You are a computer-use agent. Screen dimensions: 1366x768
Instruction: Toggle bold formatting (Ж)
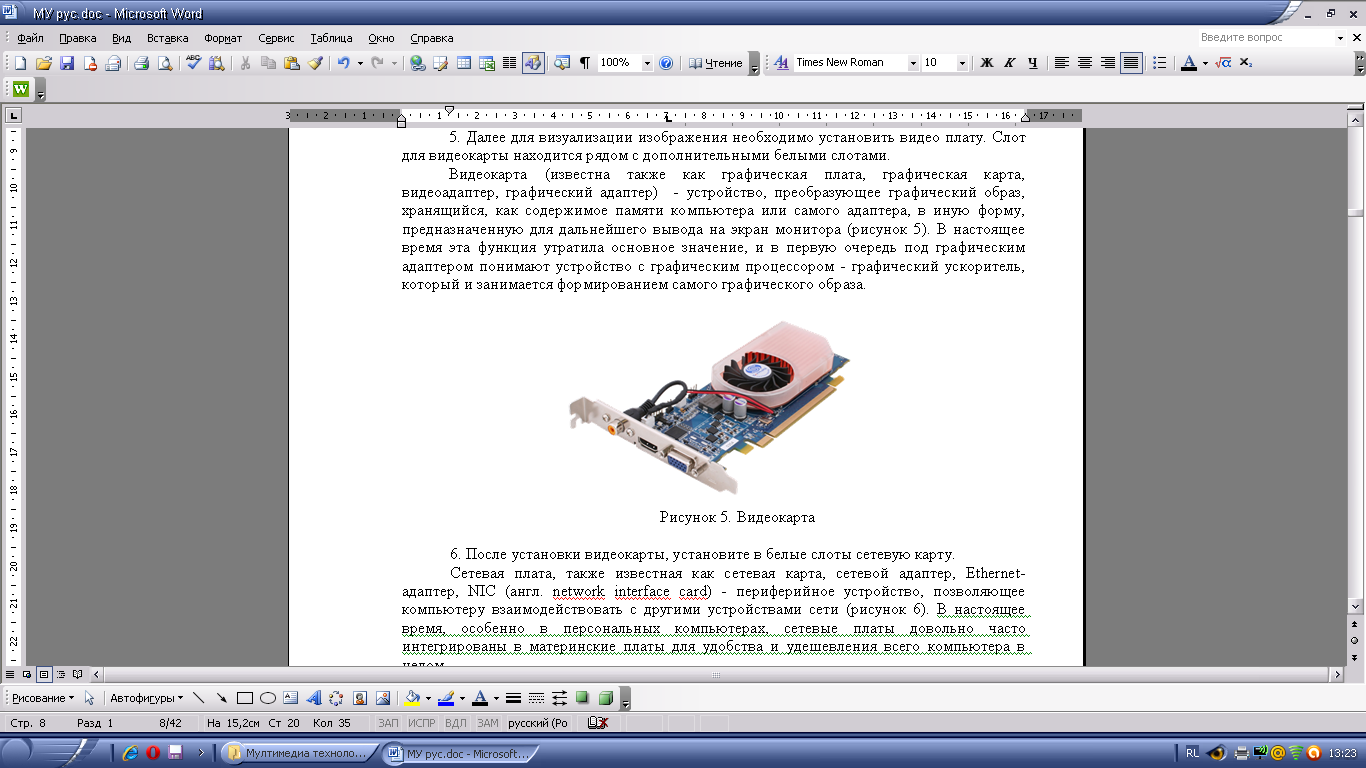pos(987,63)
